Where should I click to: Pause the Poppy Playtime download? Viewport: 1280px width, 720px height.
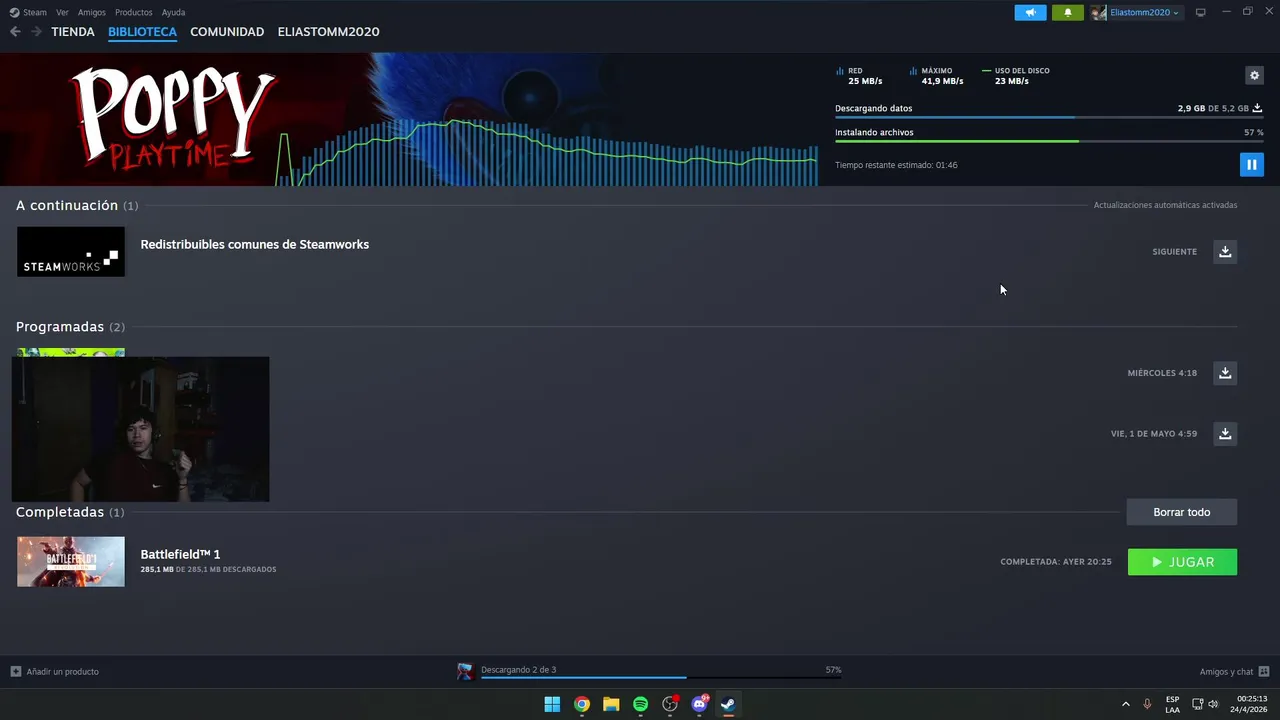pyautogui.click(x=1251, y=164)
